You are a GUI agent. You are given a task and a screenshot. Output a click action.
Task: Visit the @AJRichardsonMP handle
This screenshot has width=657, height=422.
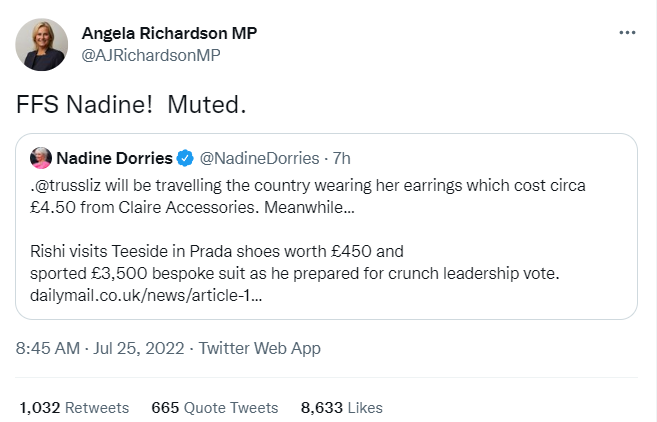click(150, 55)
